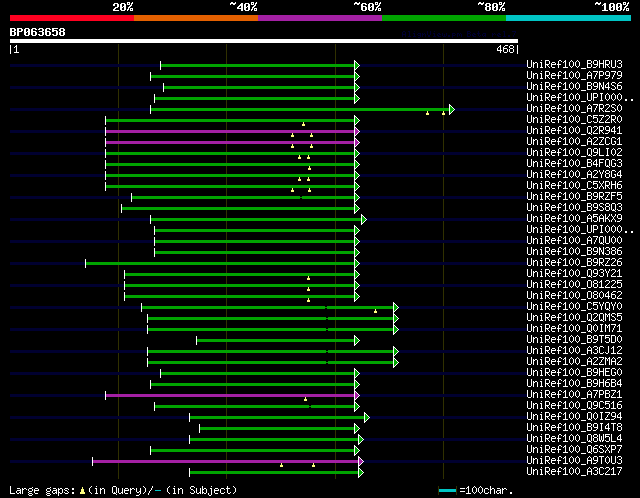640x498 pixels.
Task: Click the purple arrowhead on the A9T0U3 row
Action: pyautogui.click(x=361, y=462)
